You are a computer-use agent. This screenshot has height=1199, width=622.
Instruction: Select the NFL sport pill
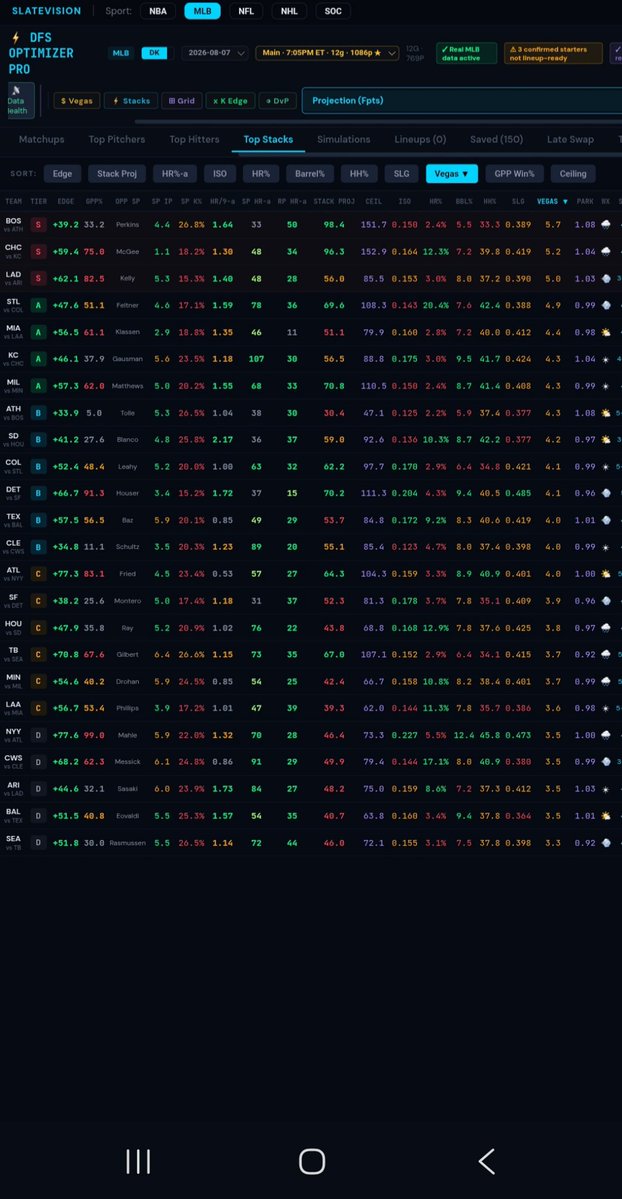(x=246, y=11)
